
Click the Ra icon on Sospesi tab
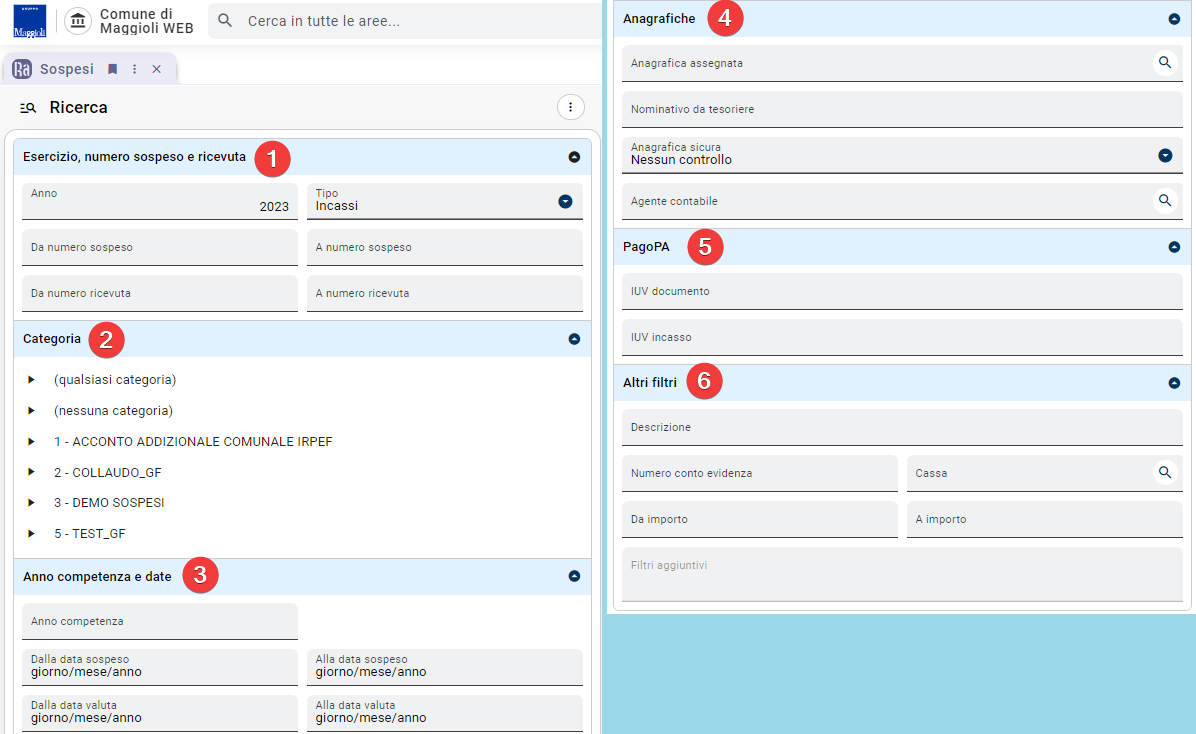coord(22,69)
